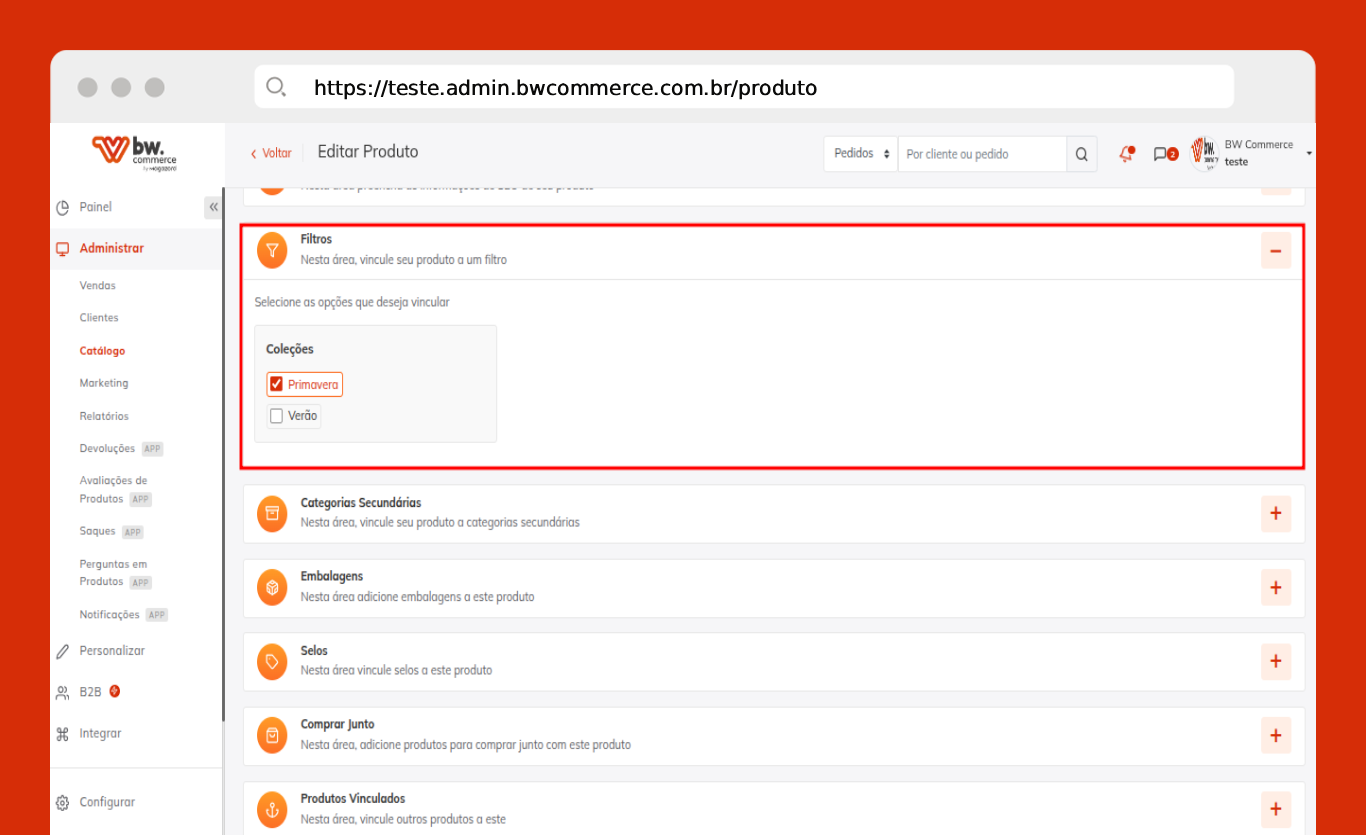The width and height of the screenshot is (1366, 835).
Task: Select Marketing in the sidebar menu
Action: point(104,383)
